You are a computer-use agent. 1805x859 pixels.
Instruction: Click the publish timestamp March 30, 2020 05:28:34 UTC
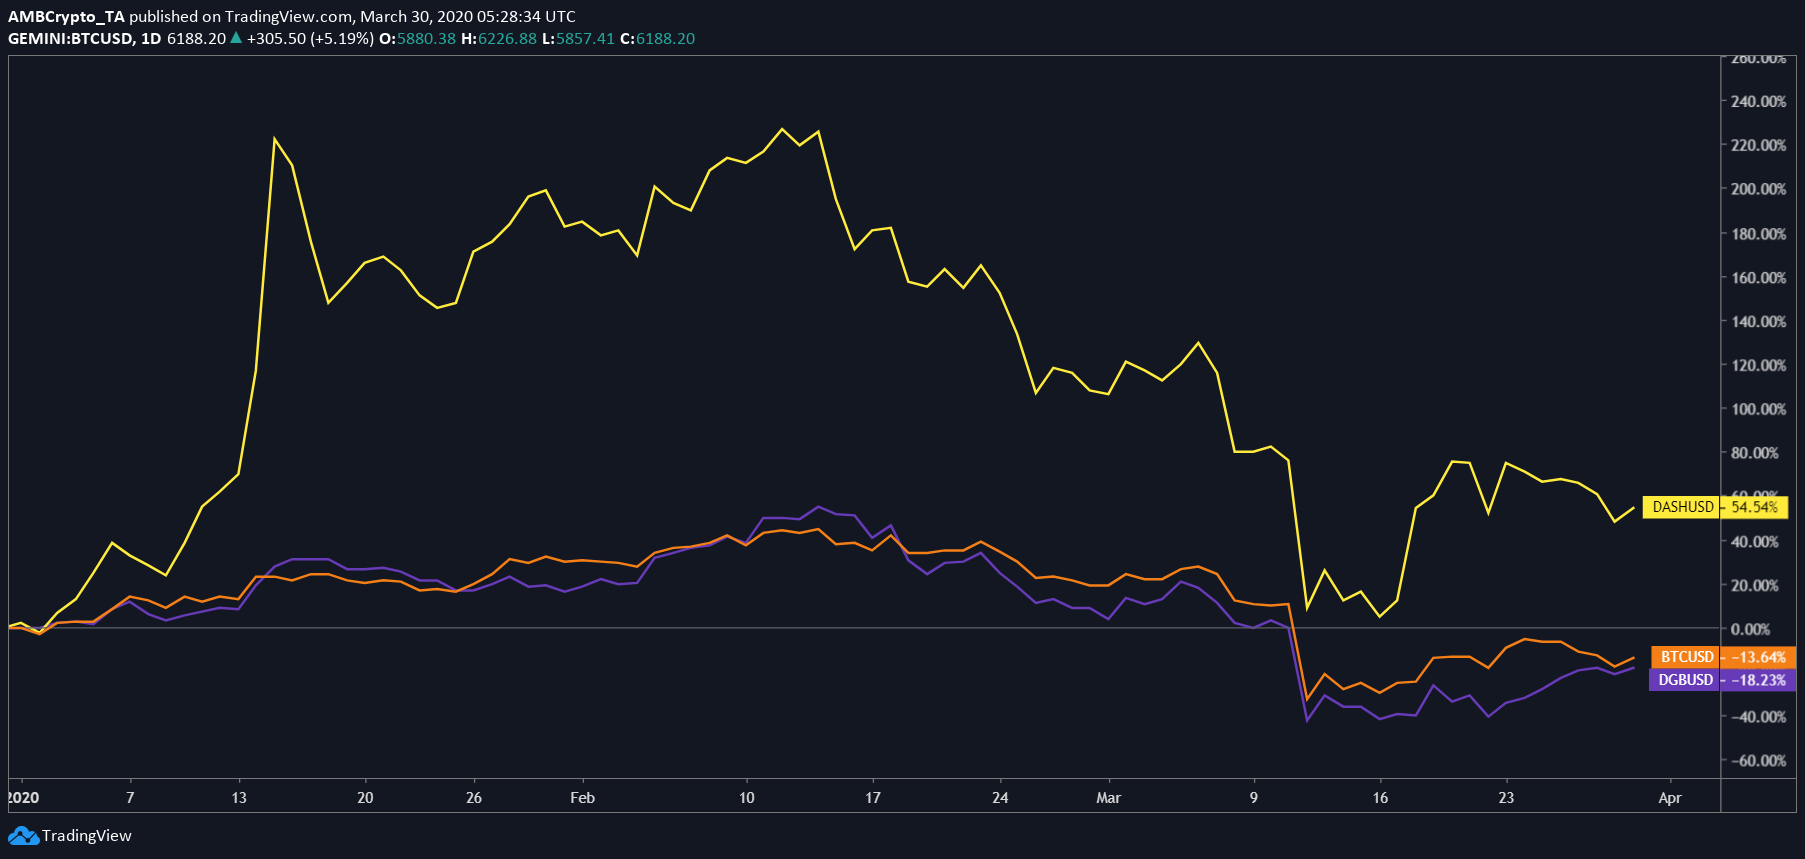click(468, 17)
